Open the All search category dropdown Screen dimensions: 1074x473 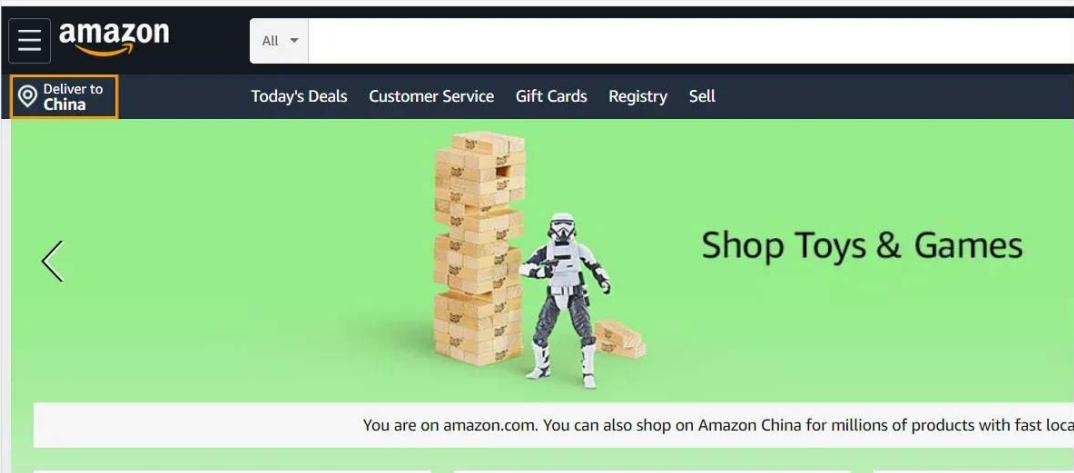point(279,40)
